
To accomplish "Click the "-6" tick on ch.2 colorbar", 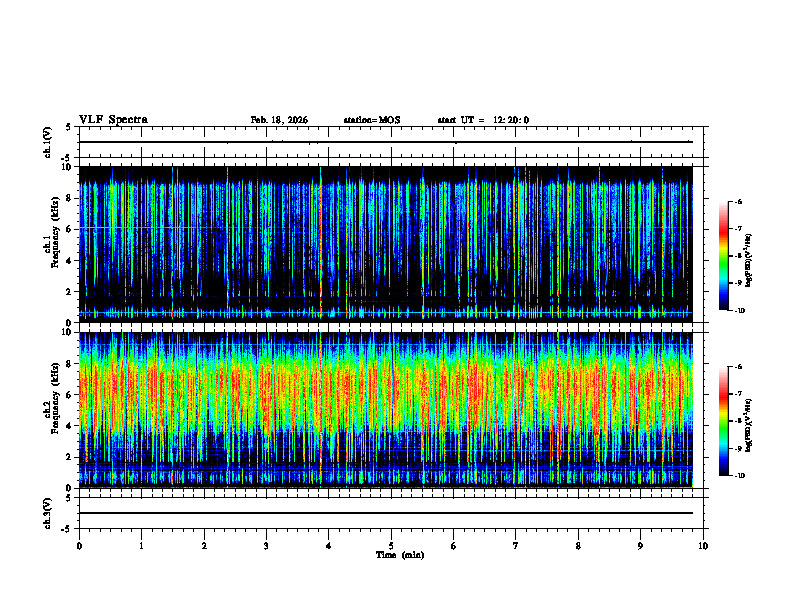I will tap(738, 367).
